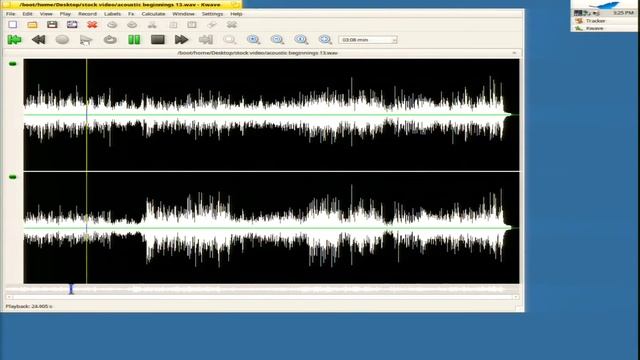Click the horizontal scrollbar's left arrow
The height and width of the screenshot is (360, 640).
pyautogui.click(x=9, y=297)
